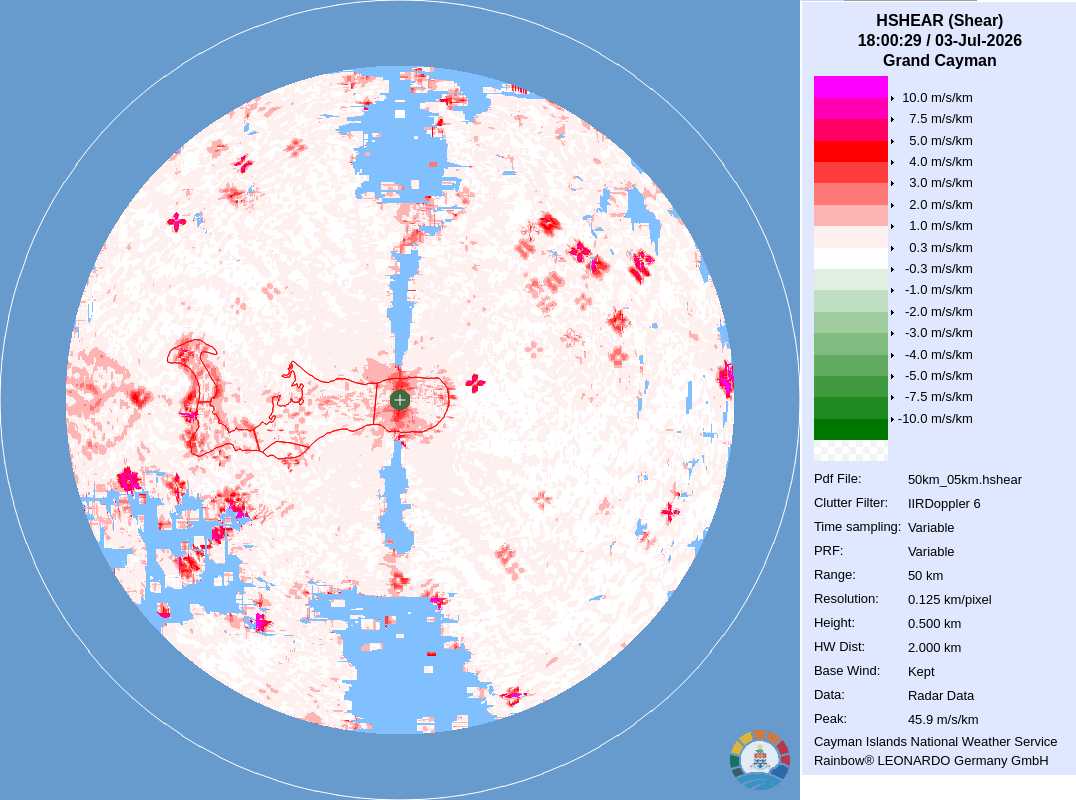
Task: Click the red 4.0 m/s/km legend color
Action: [x=850, y=151]
